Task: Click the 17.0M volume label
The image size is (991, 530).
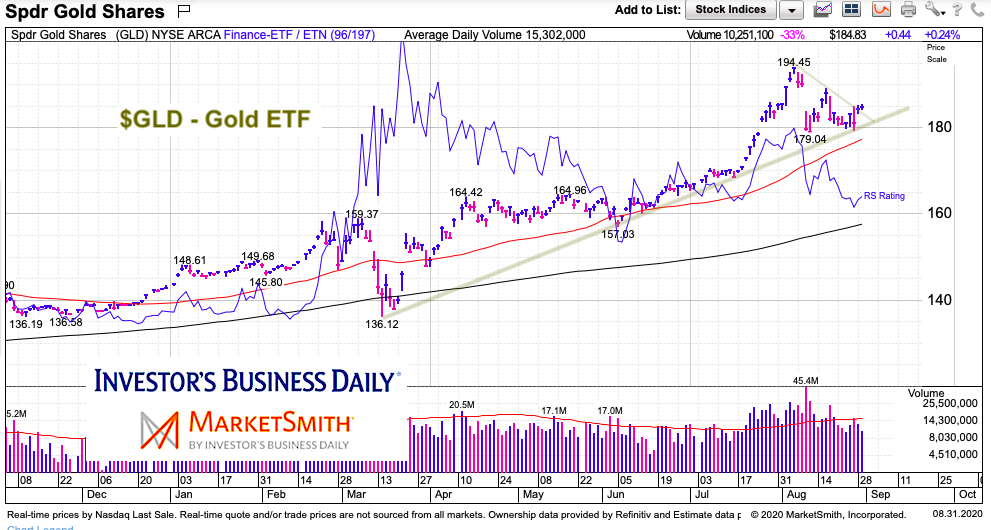Action: [610, 411]
